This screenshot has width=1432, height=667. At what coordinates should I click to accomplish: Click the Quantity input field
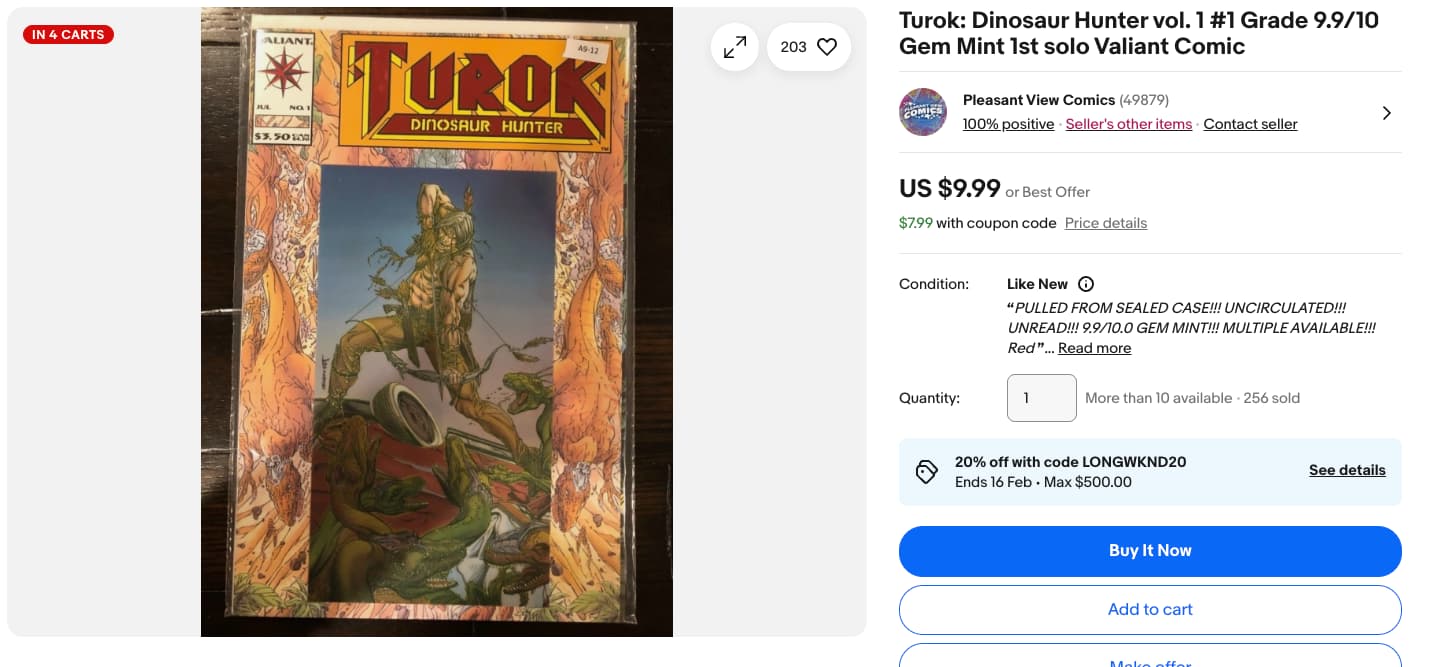pos(1042,398)
